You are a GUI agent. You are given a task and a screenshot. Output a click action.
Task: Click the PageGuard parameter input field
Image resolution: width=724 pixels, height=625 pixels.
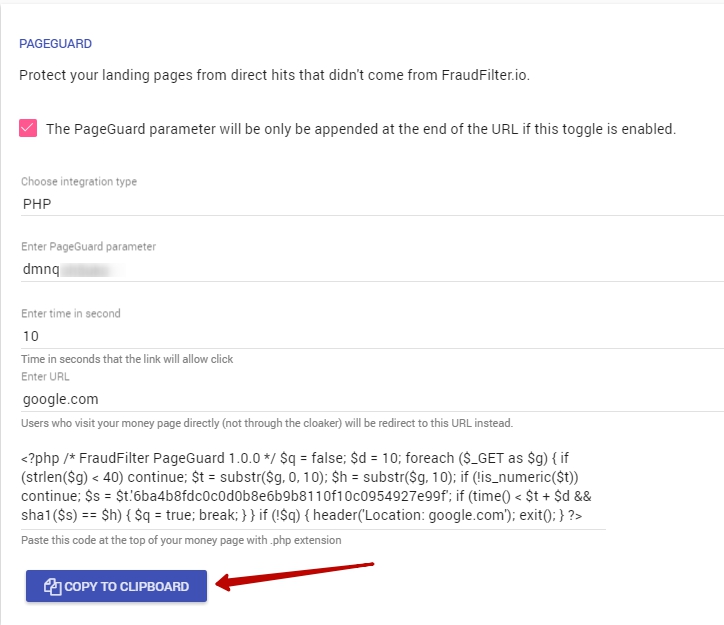pyautogui.click(x=370, y=268)
